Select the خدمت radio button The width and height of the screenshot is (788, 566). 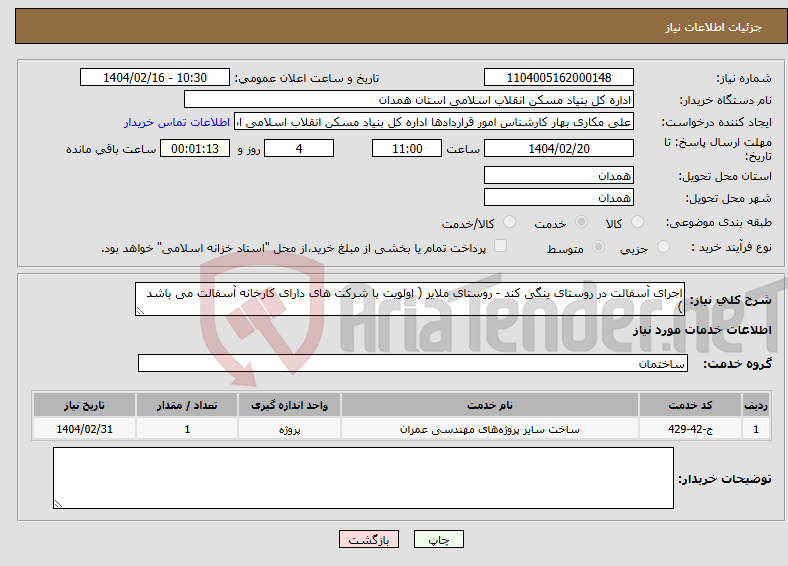click(581, 222)
